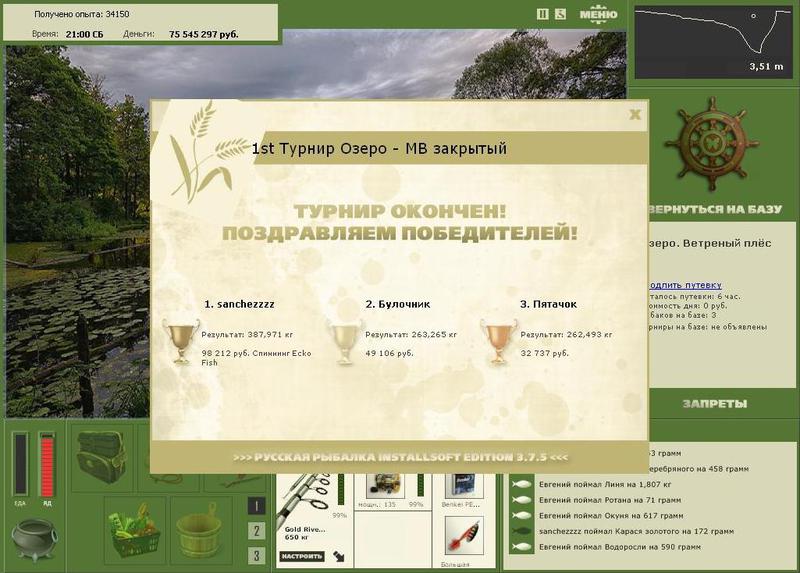Click fish icon beside 'поймал Водоросли' message
Viewport: 800px width, 573px height.
522,547
